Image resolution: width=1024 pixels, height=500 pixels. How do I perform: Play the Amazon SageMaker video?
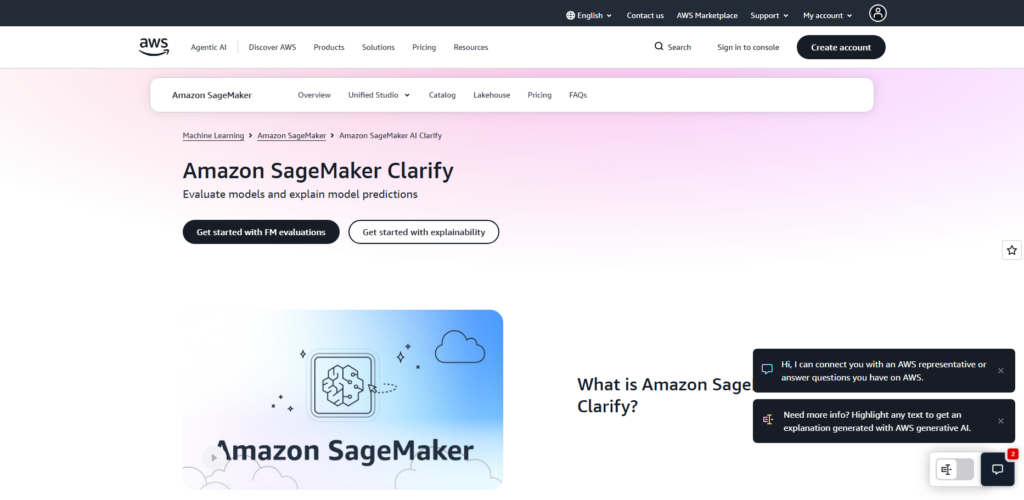coord(213,458)
